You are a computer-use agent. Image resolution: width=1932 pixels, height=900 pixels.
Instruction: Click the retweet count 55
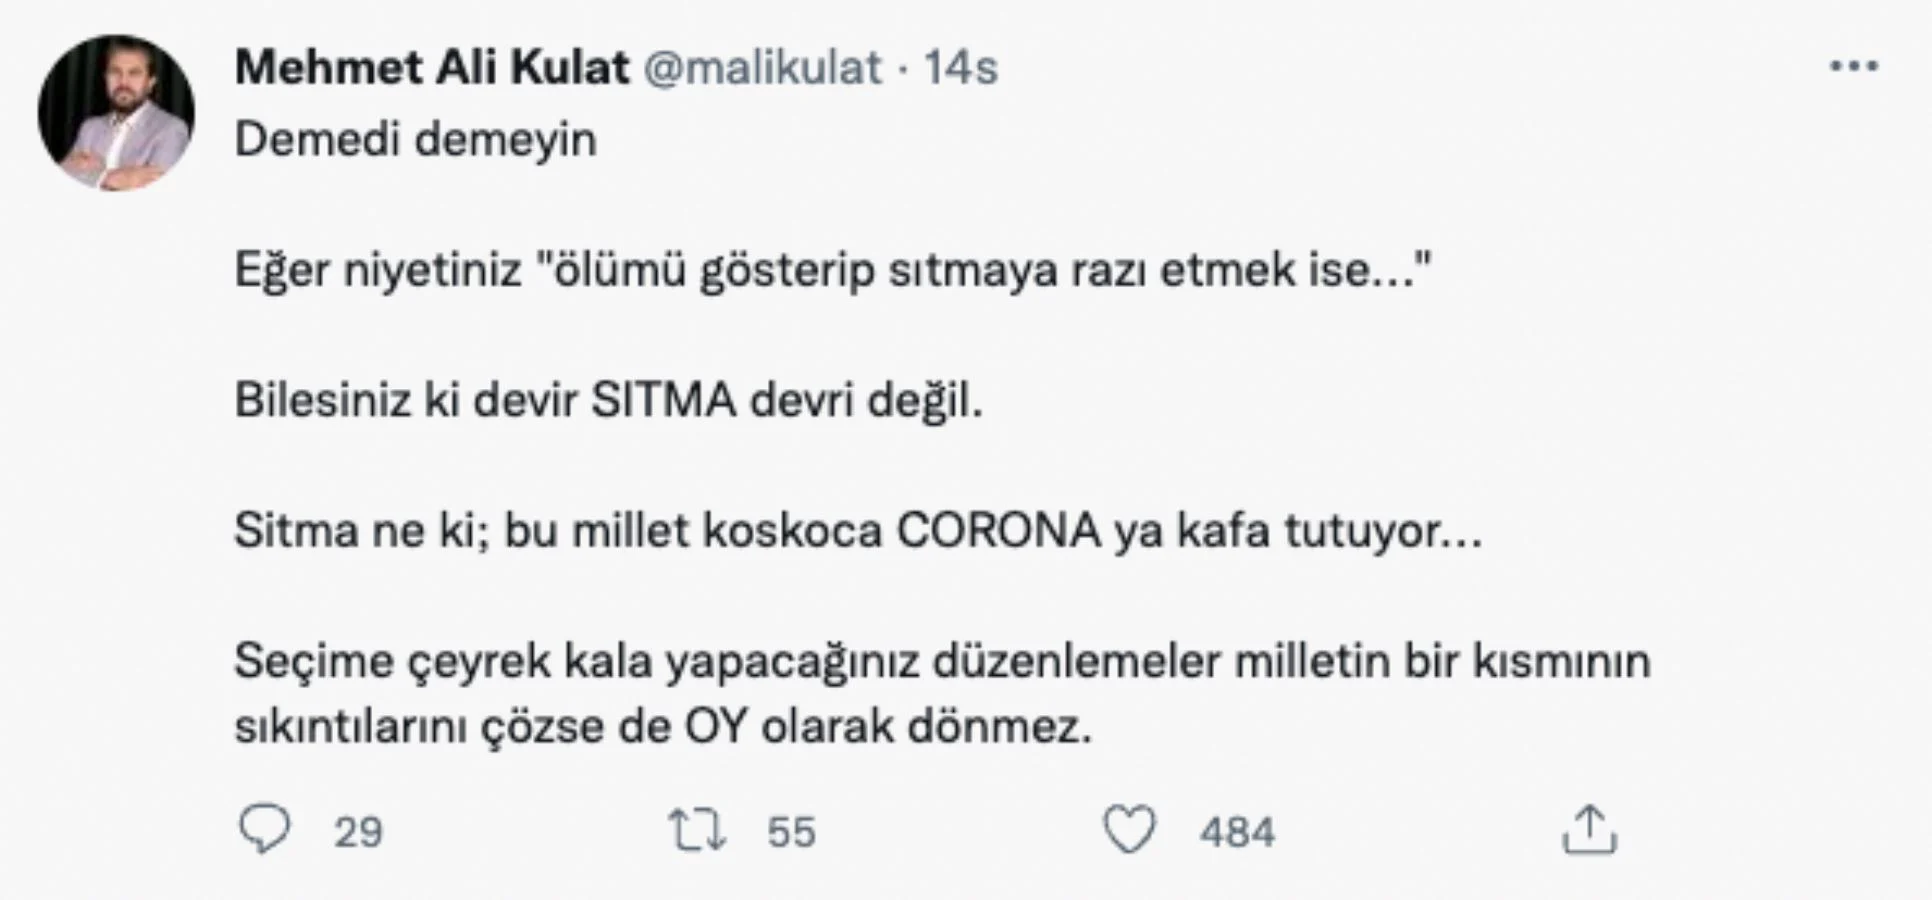791,832
